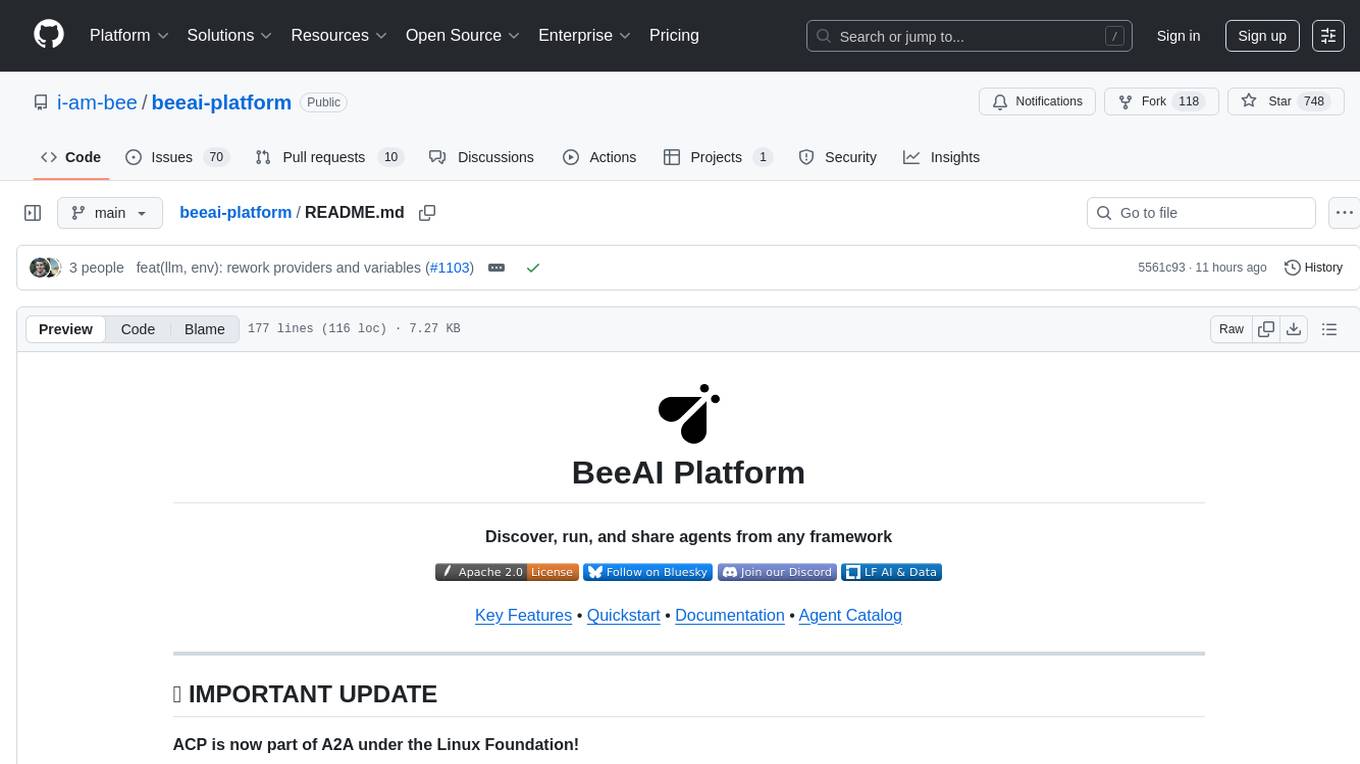The image size is (1360, 764).
Task: Expand the Platform menu
Action: tap(129, 35)
